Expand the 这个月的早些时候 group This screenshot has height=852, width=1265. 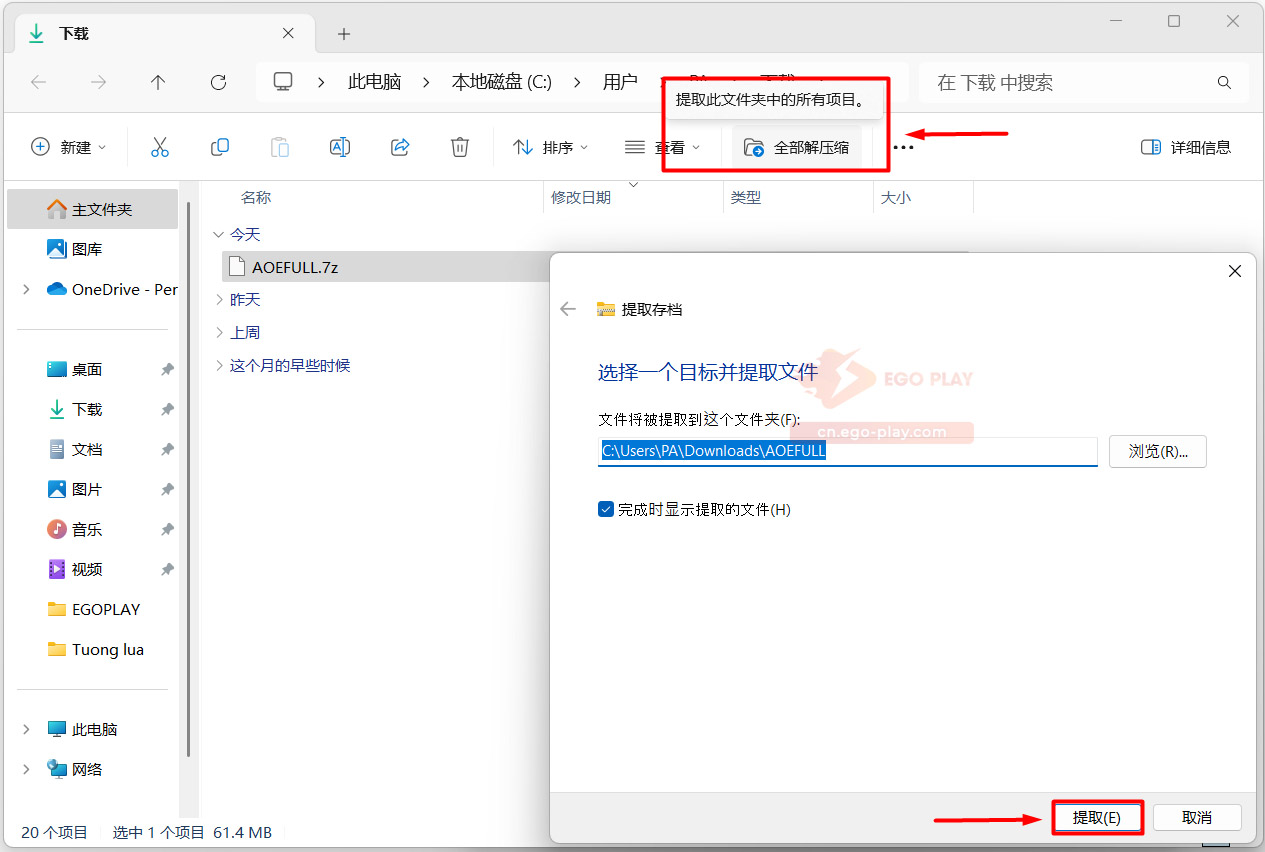click(x=219, y=365)
